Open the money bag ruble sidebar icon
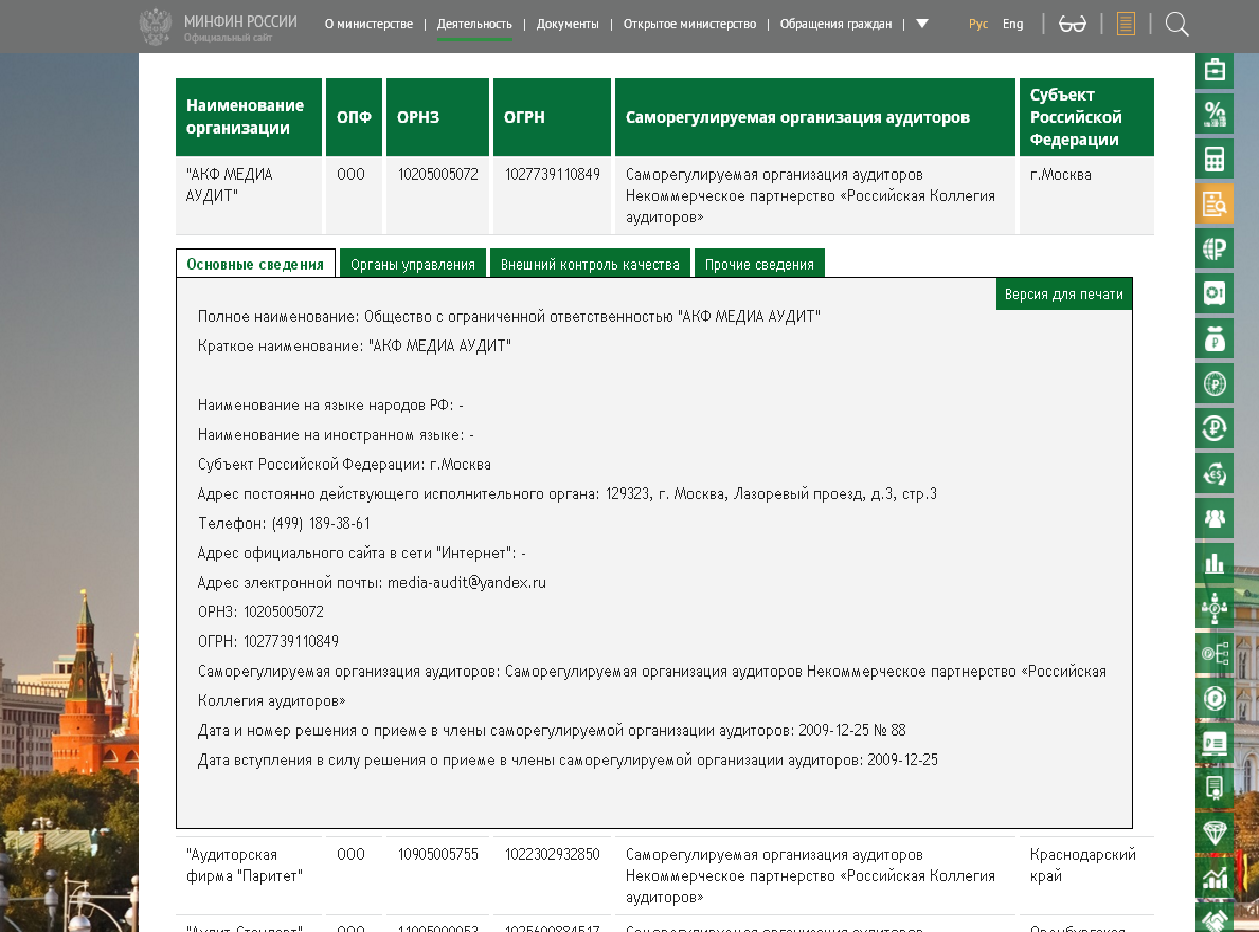Screen dimensions: 1259x932 pos(1214,338)
